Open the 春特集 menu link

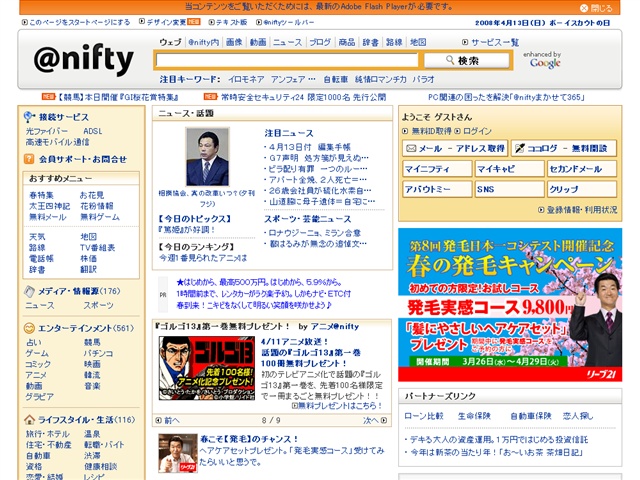tap(41, 195)
